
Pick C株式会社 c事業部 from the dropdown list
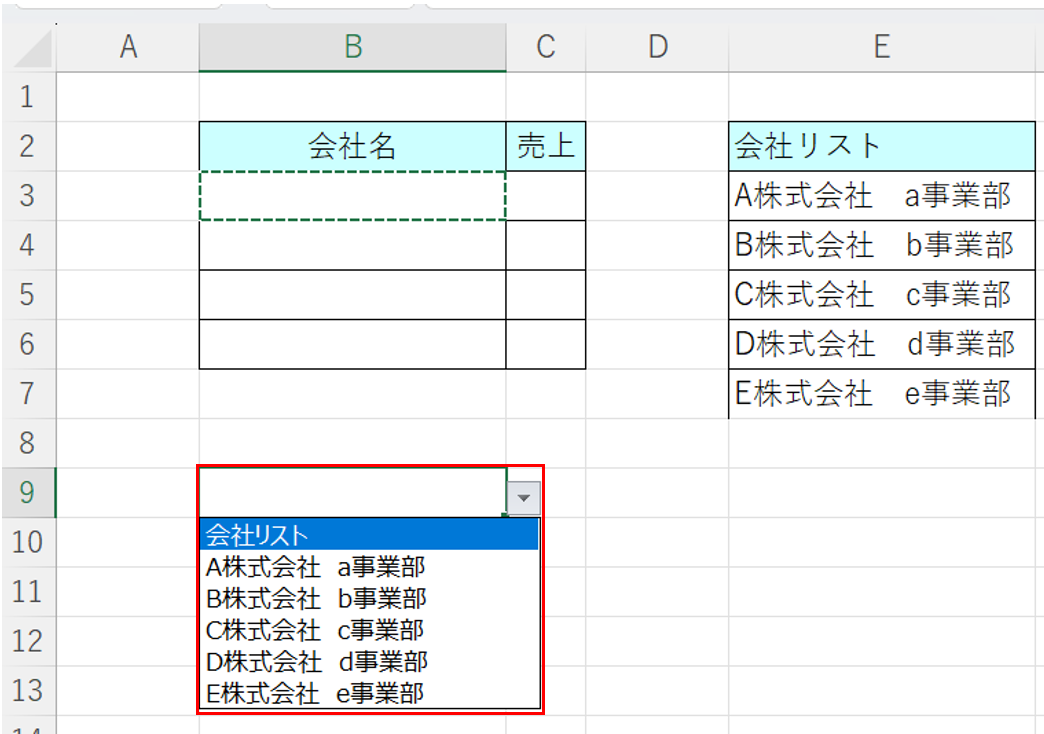[x=370, y=630]
